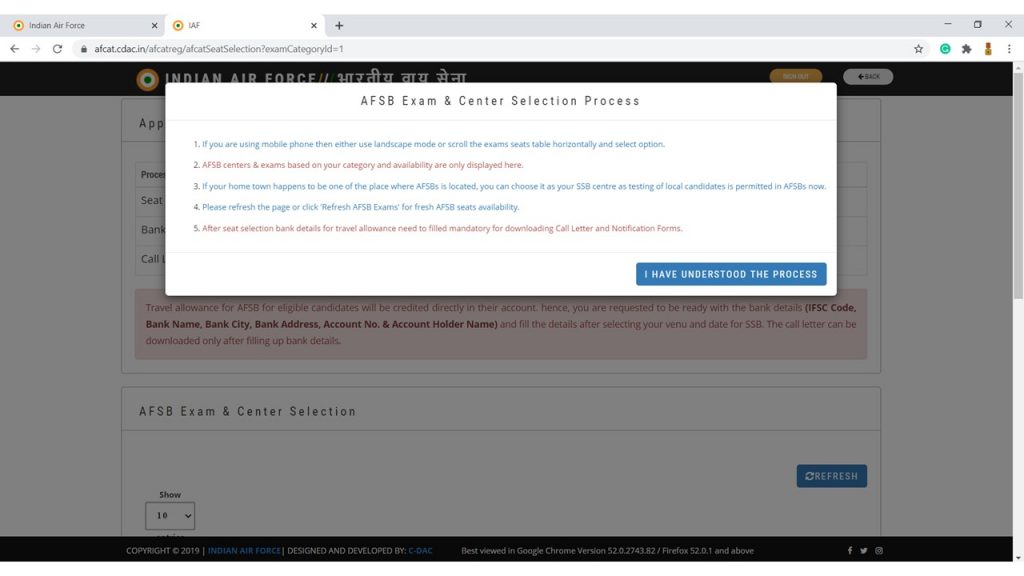Click the Facebook icon in the footer
This screenshot has width=1024, height=576.
[849, 550]
